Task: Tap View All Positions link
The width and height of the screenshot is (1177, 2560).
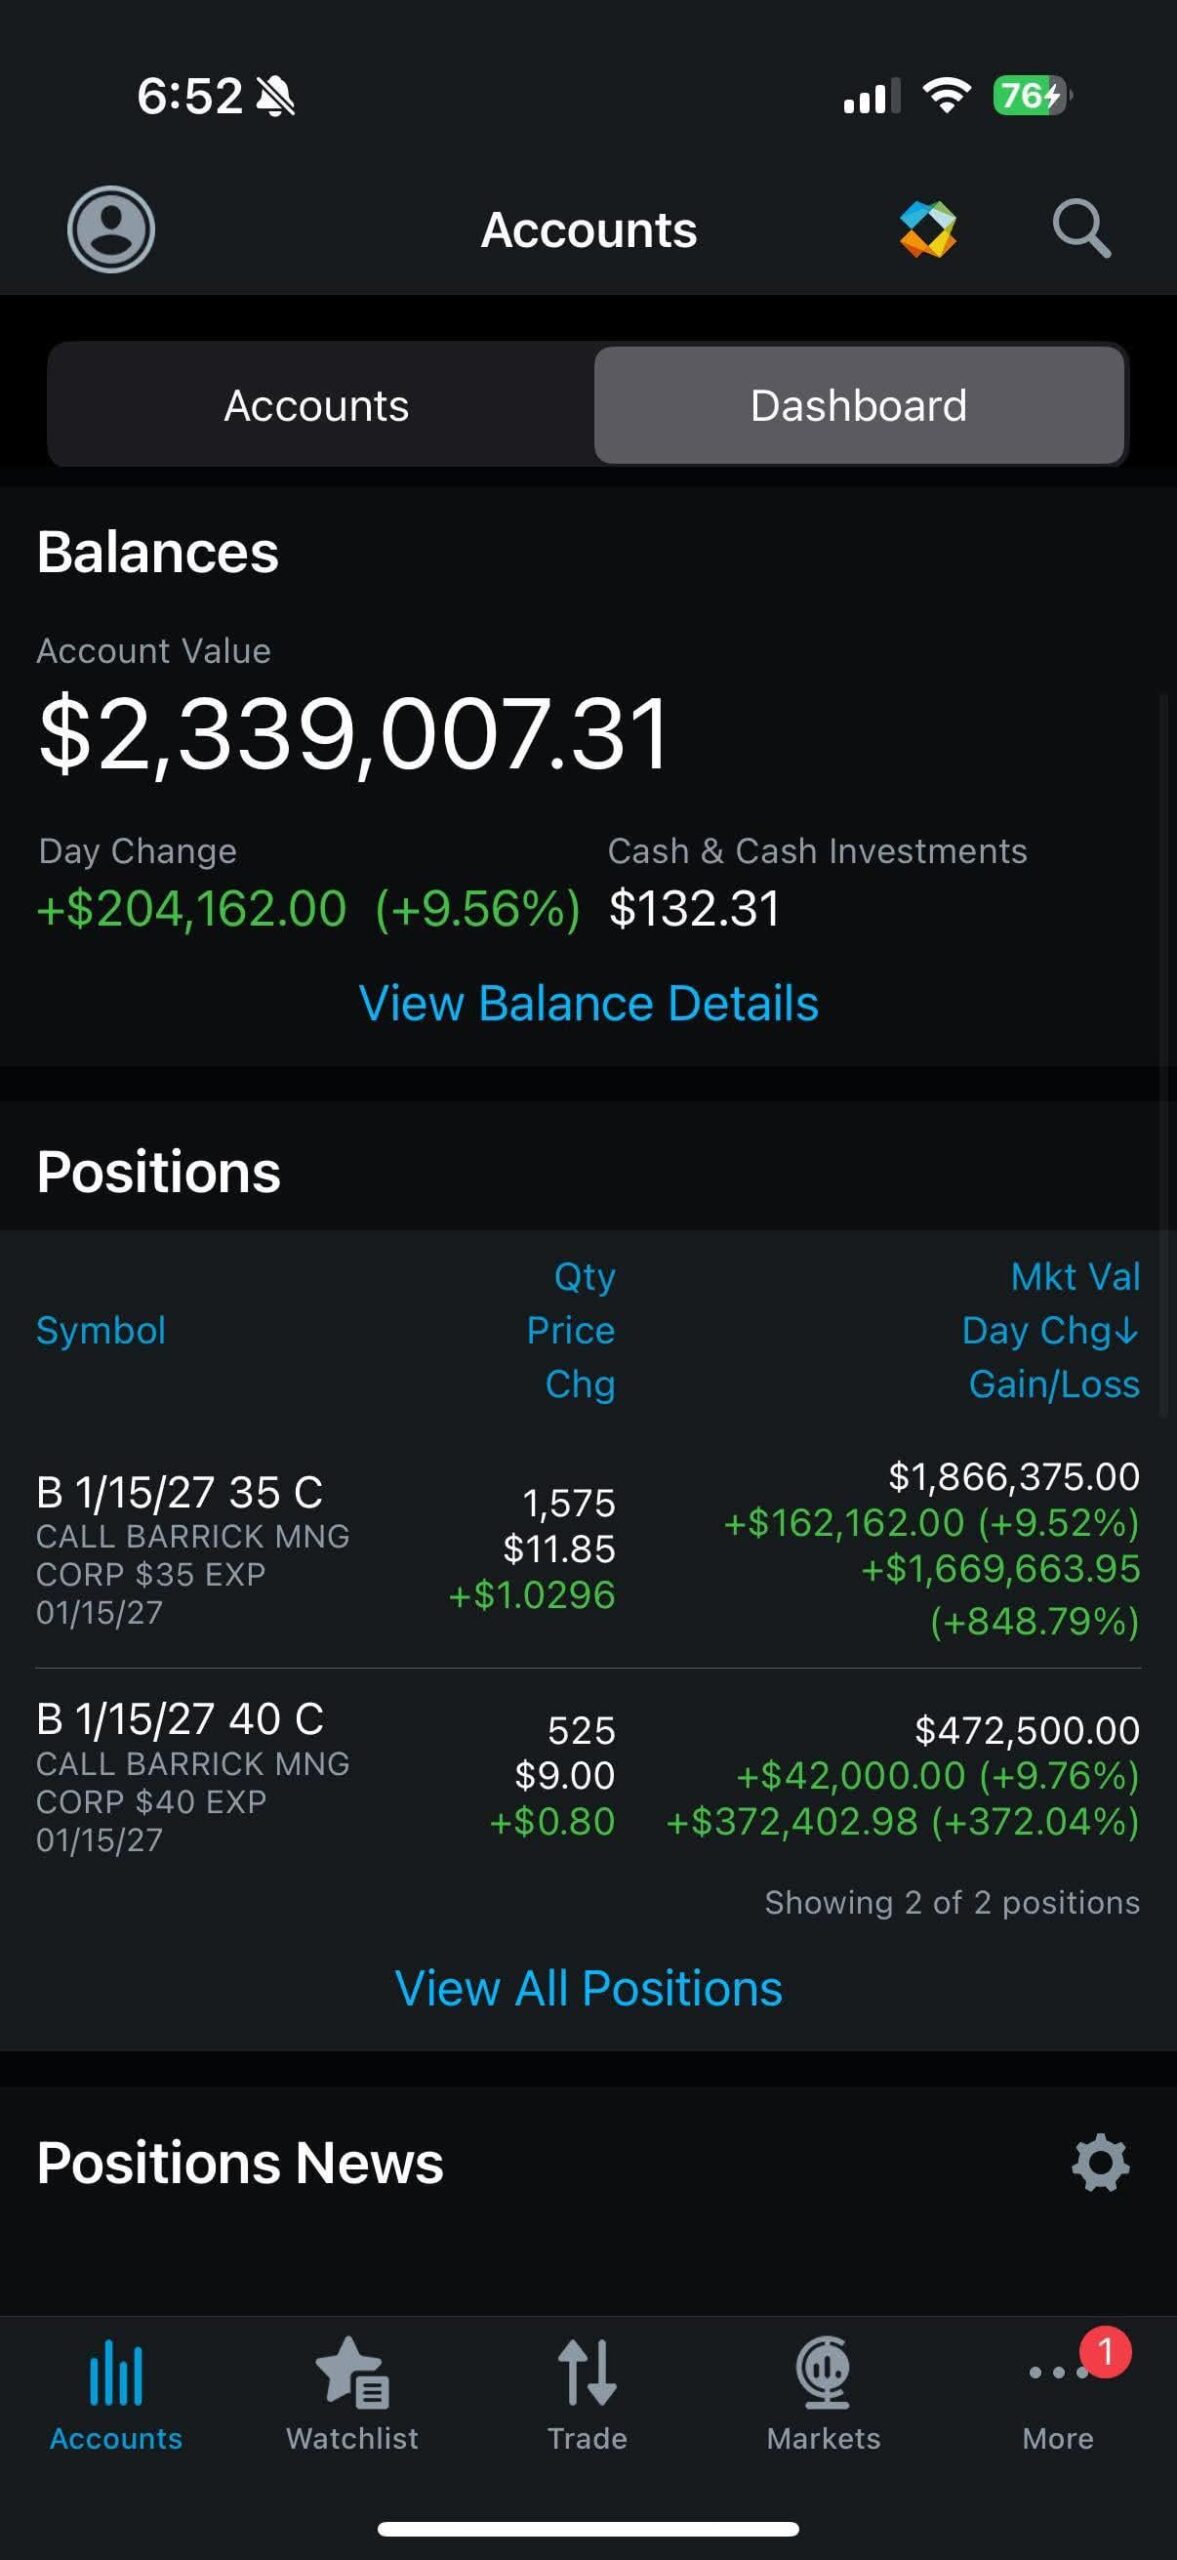Action: tap(588, 1988)
